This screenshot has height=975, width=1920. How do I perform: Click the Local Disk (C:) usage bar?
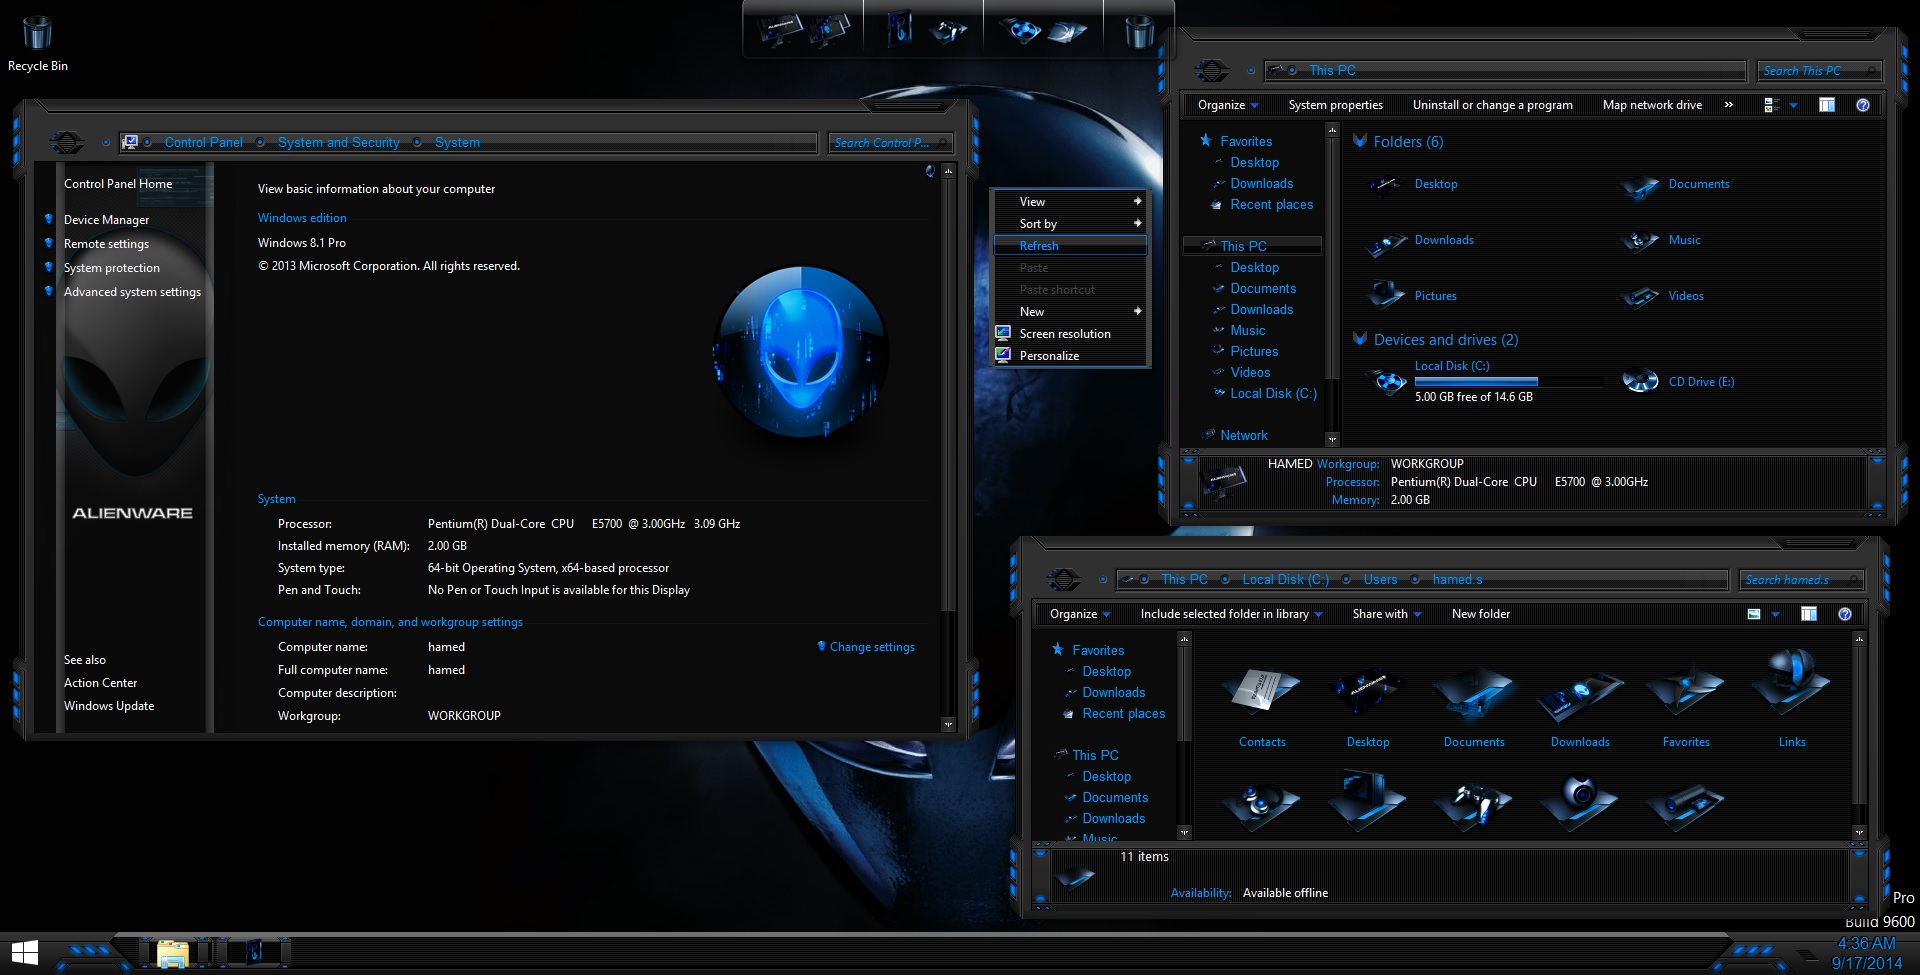[x=1475, y=382]
